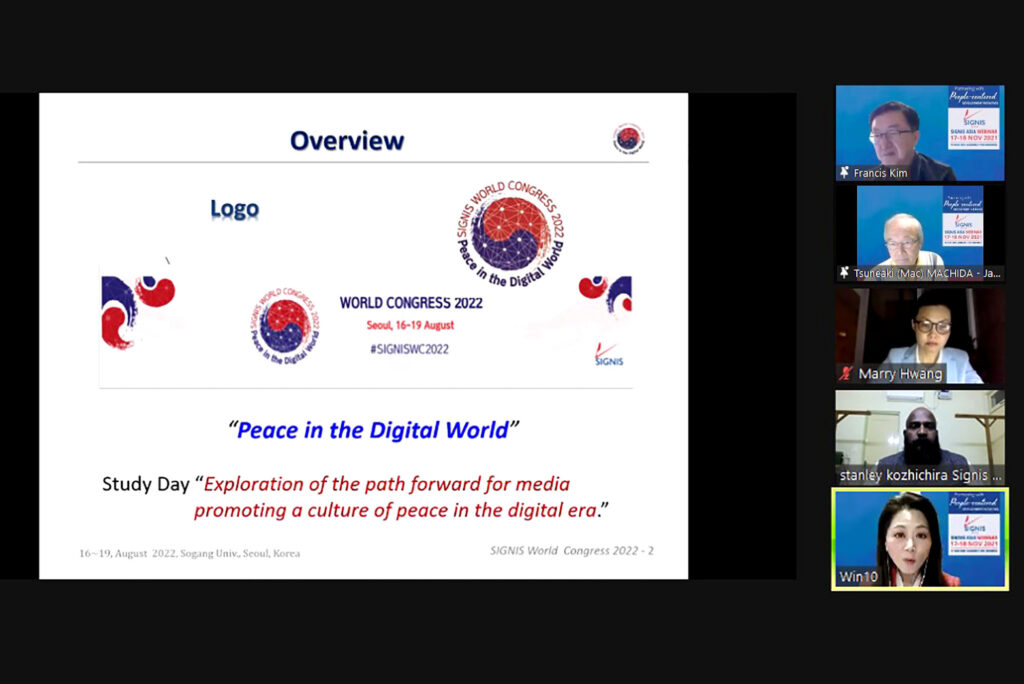Click the small SIGNIS logo in the slide header
Image resolution: width=1024 pixels, height=684 pixels.
pos(627,139)
